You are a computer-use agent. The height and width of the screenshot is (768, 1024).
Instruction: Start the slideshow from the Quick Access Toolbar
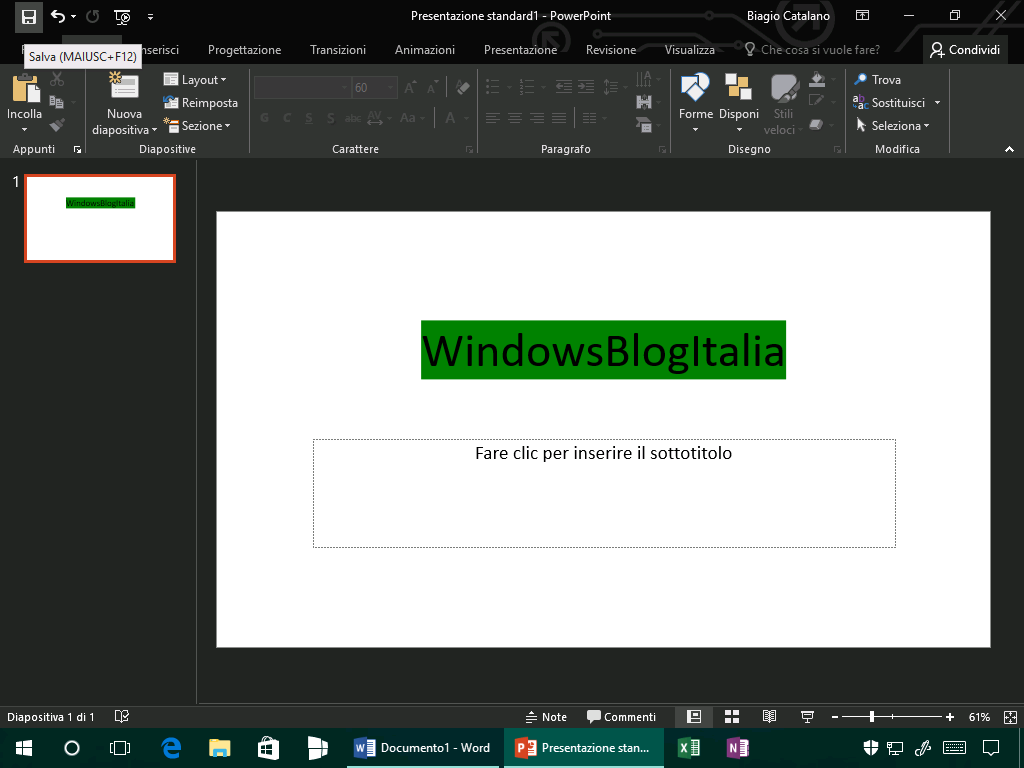122,16
